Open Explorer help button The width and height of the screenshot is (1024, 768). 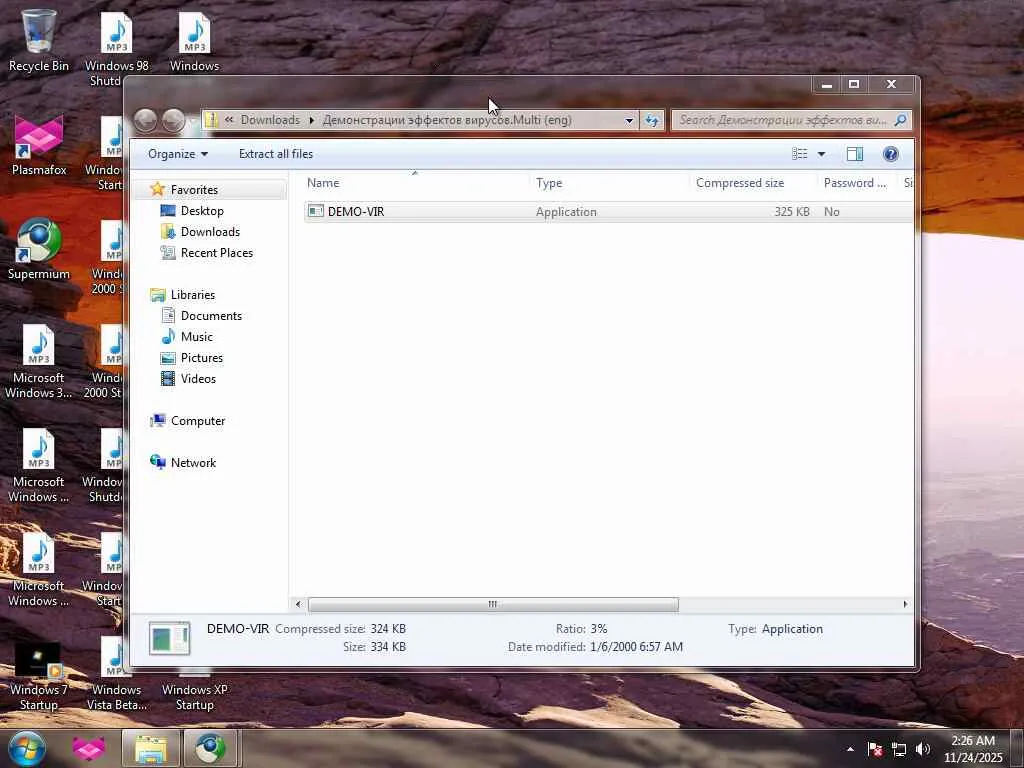click(x=890, y=154)
